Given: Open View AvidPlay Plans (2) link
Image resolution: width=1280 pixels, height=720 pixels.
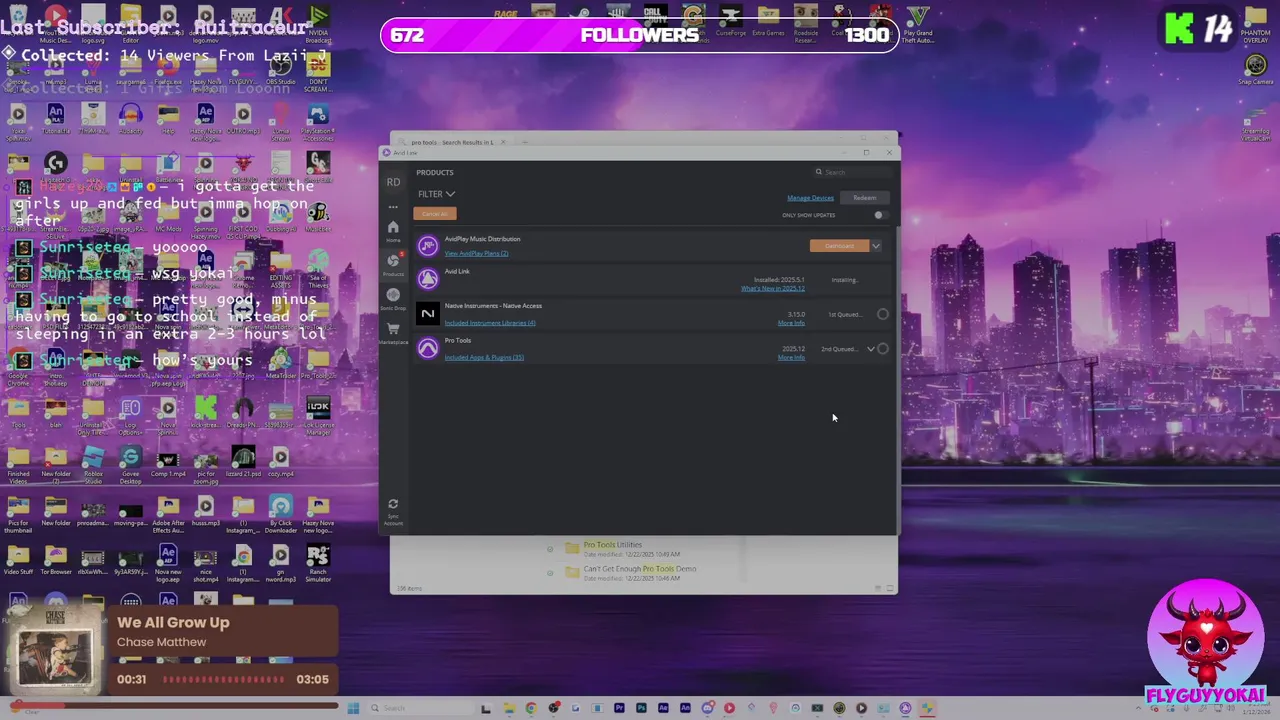Looking at the screenshot, I should point(476,253).
